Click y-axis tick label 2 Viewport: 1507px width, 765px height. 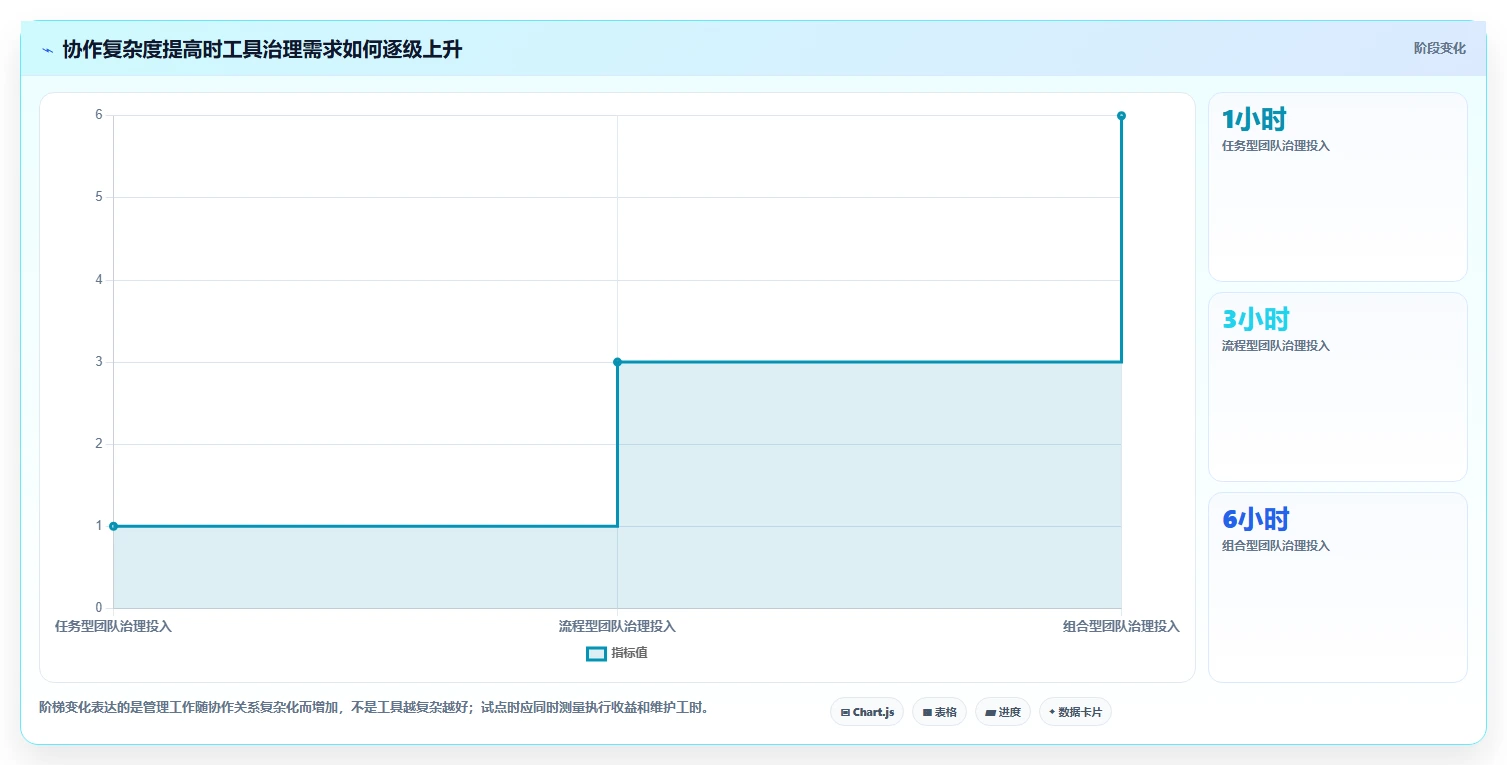pos(99,444)
